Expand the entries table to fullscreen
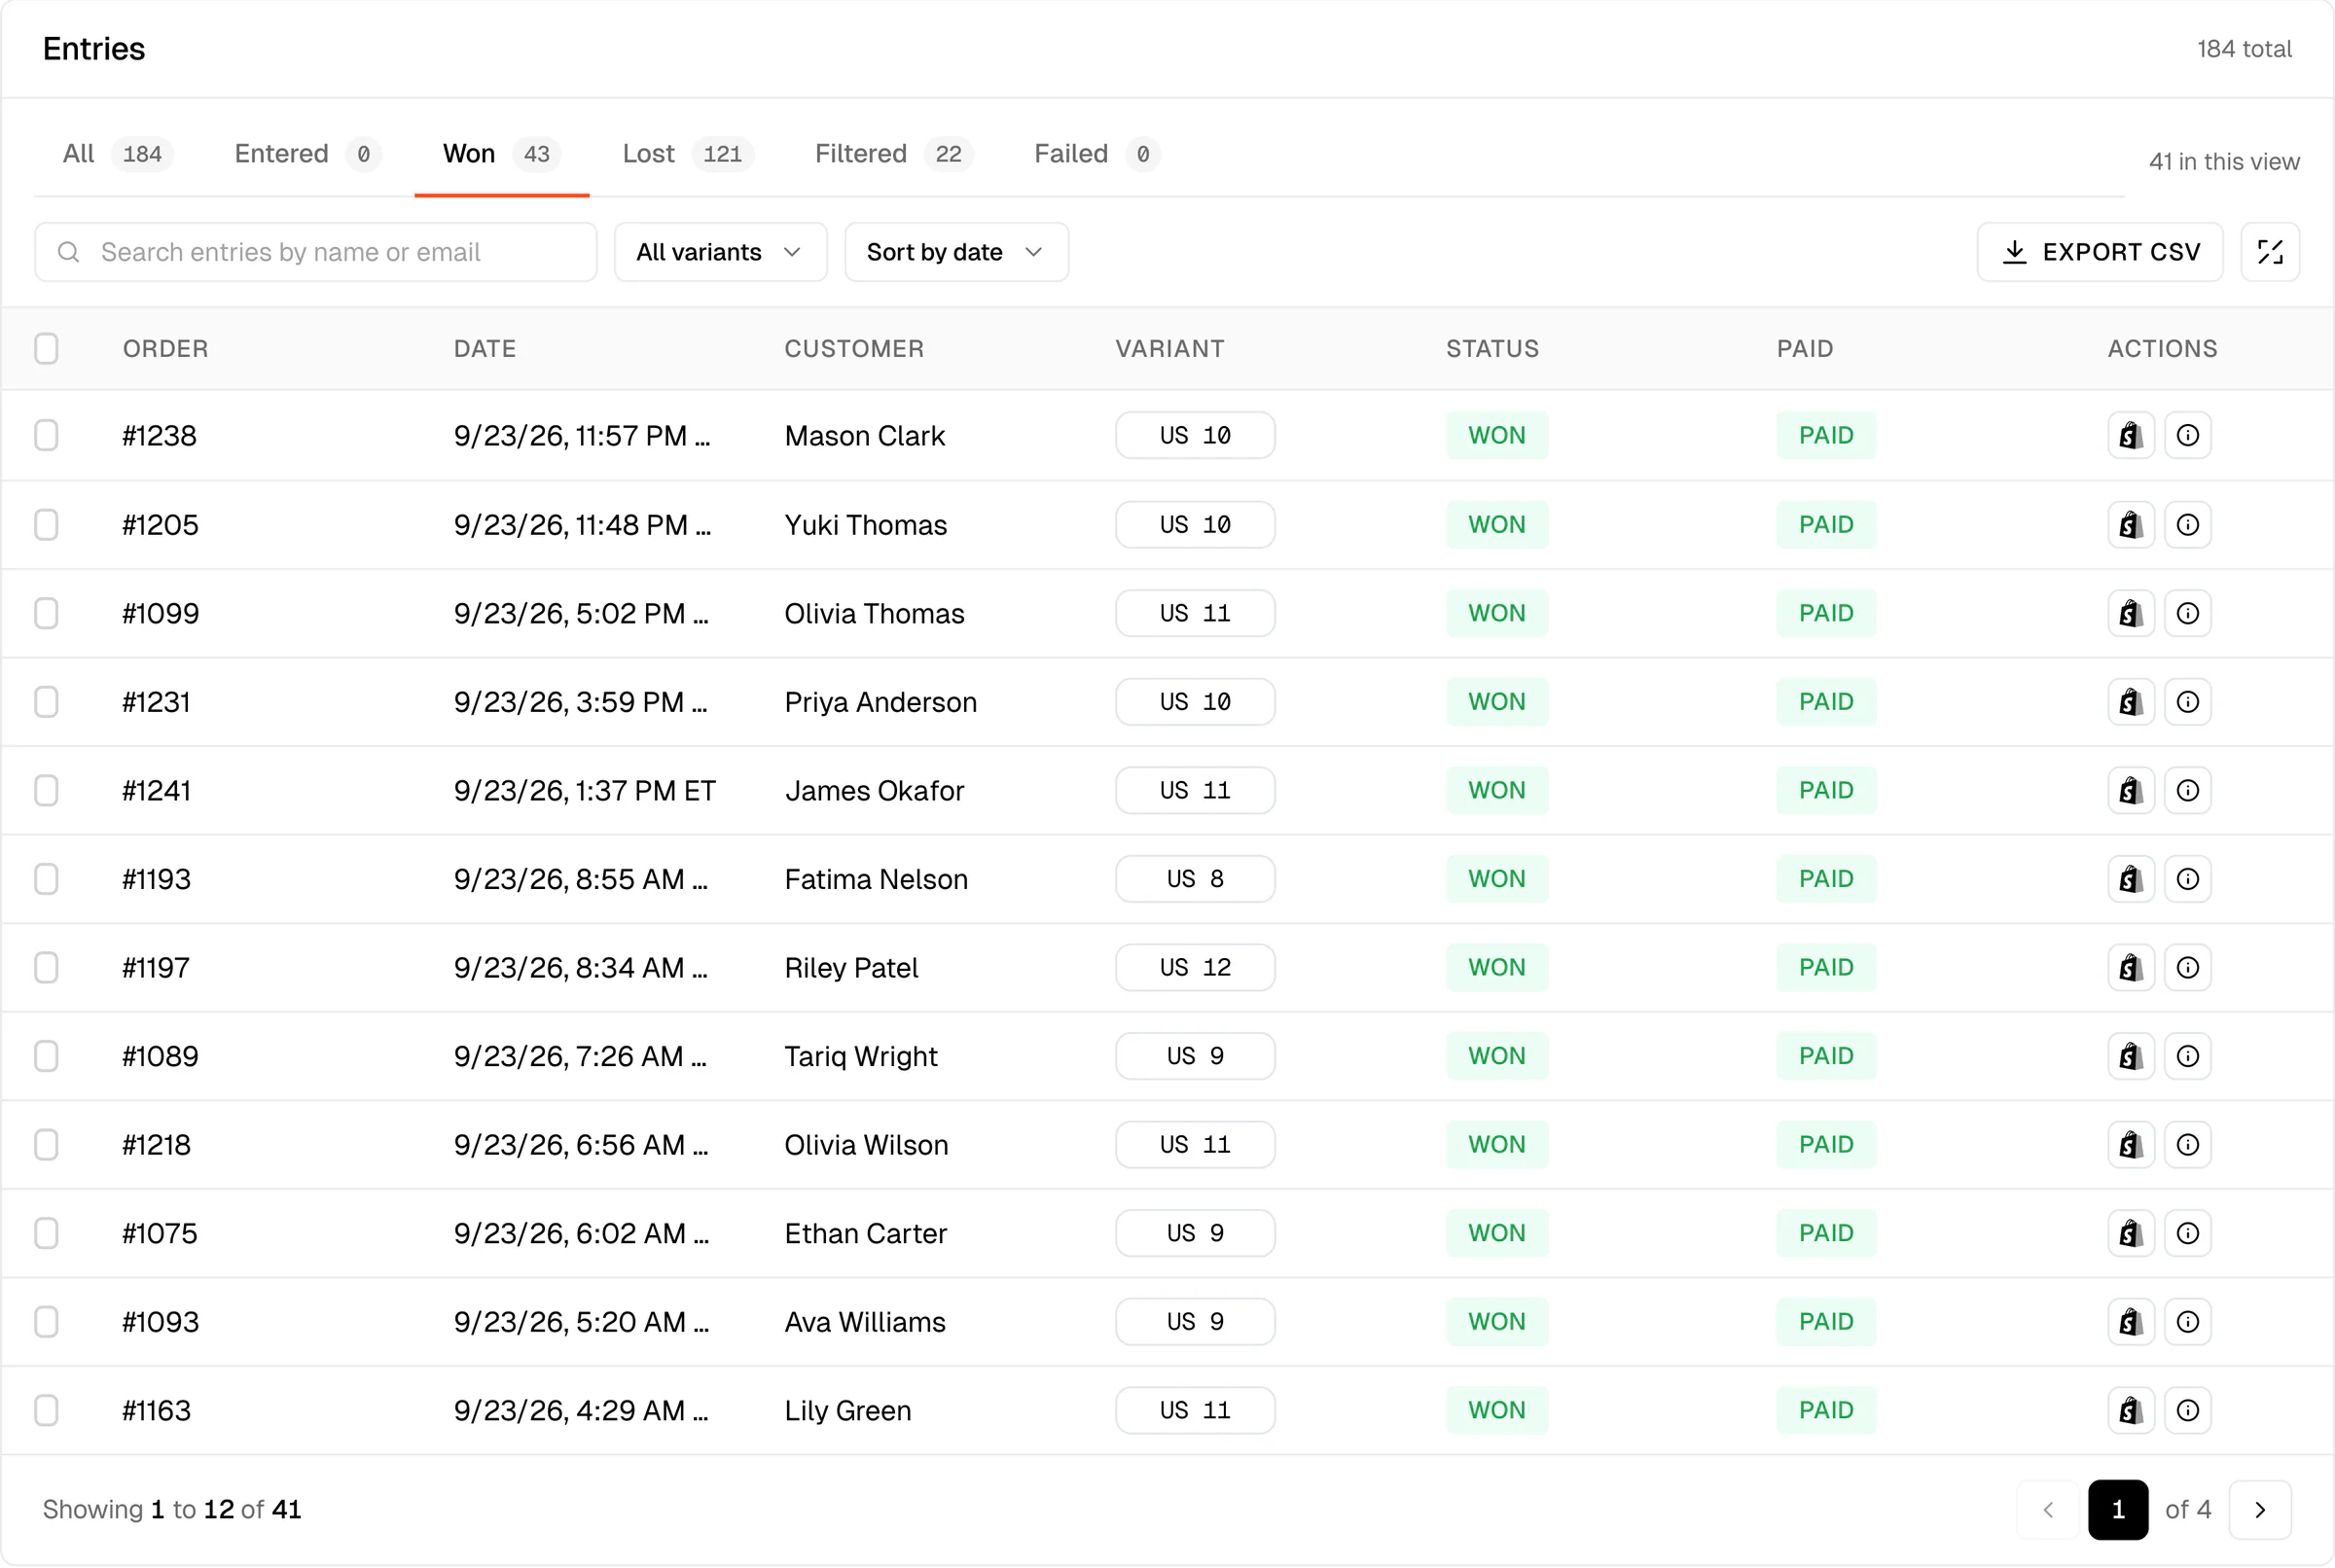 point(2270,252)
